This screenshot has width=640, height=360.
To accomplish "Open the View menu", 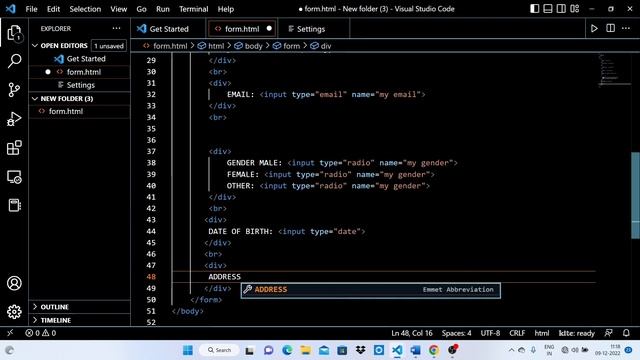I will (118, 9).
